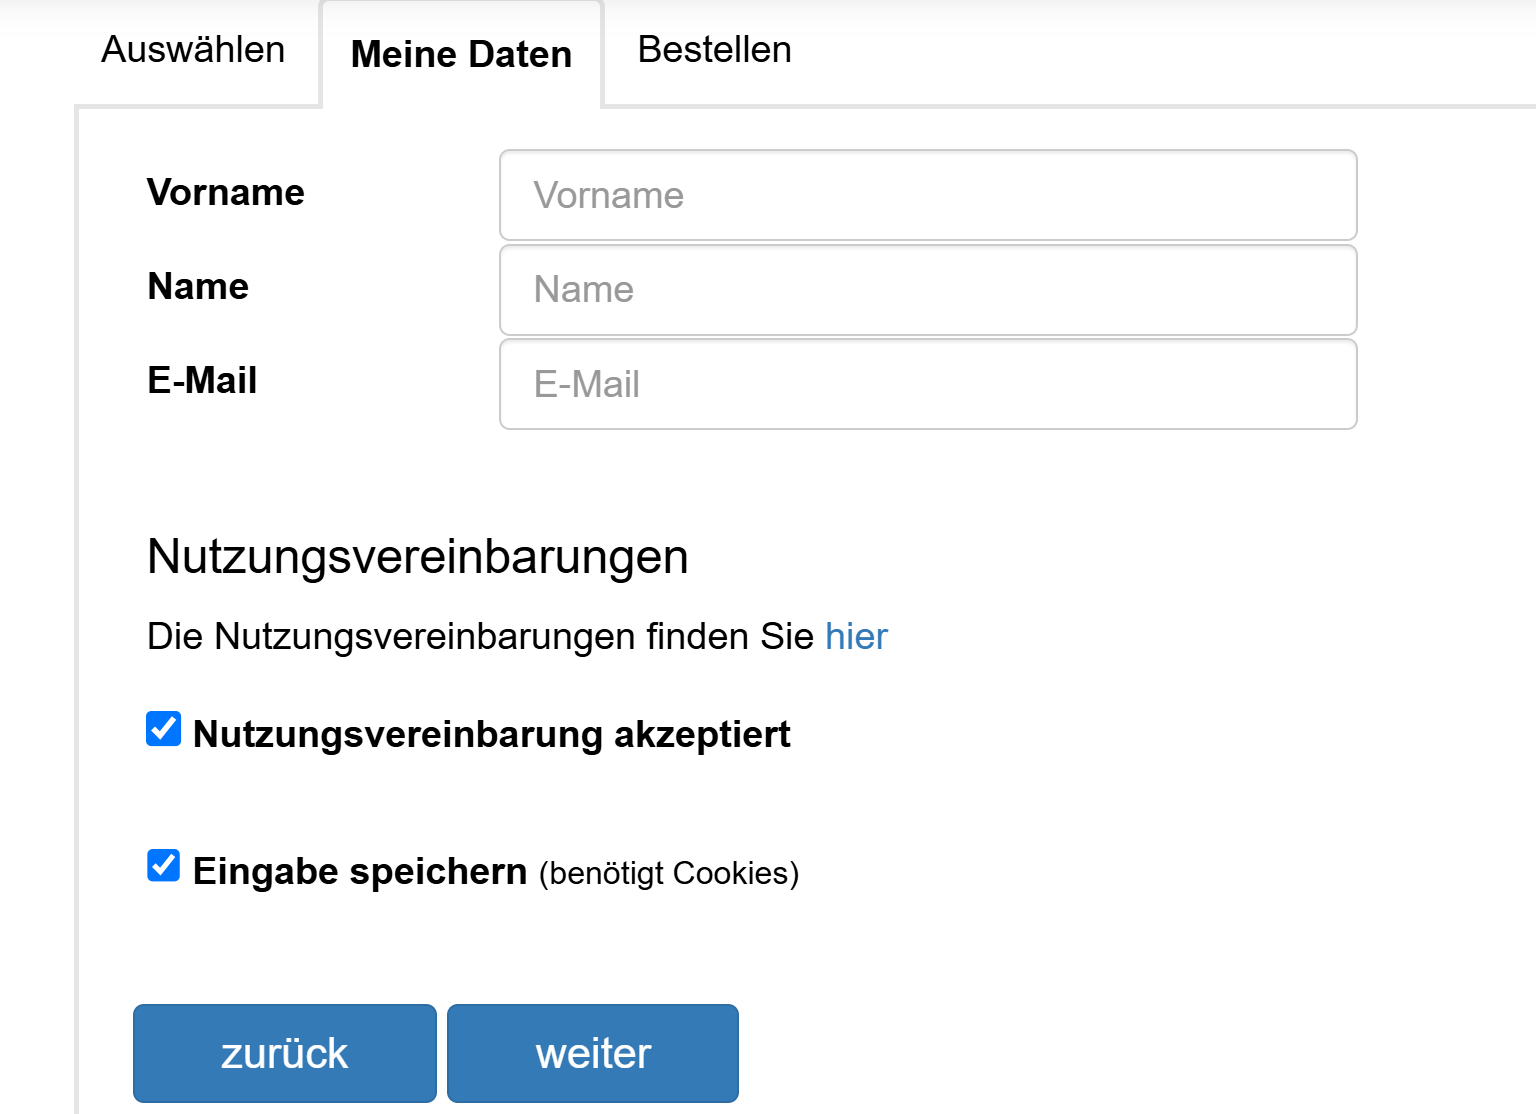This screenshot has width=1536, height=1114.
Task: Switch to the Auswählen tab
Action: (193, 50)
